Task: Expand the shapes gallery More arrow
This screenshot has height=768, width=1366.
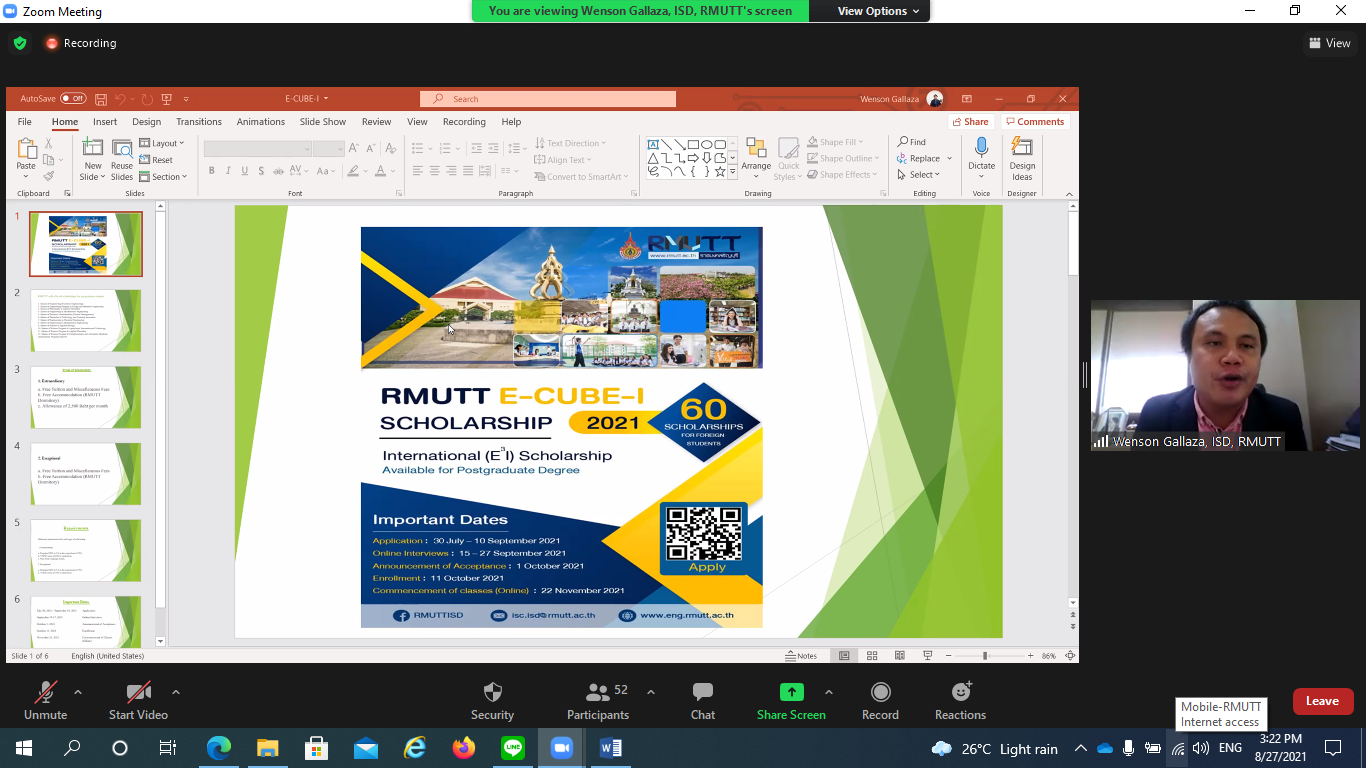Action: 732,173
